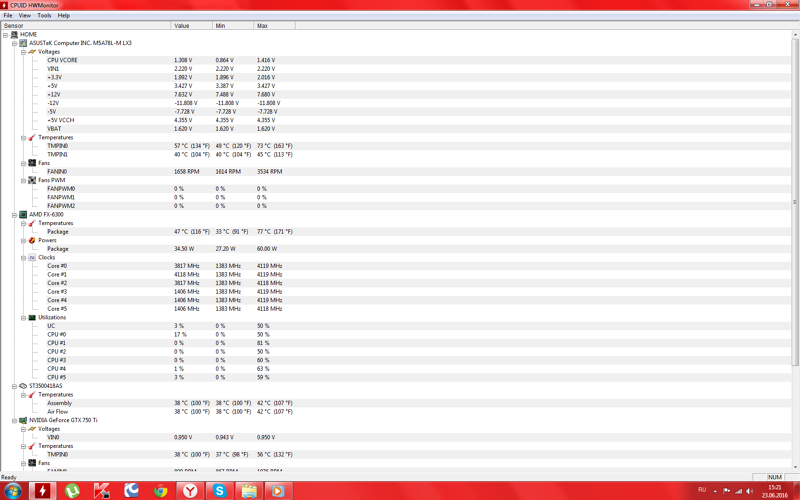Click the AMD FX-6300 processor icon
This screenshot has width=800, height=500.
tap(23, 215)
